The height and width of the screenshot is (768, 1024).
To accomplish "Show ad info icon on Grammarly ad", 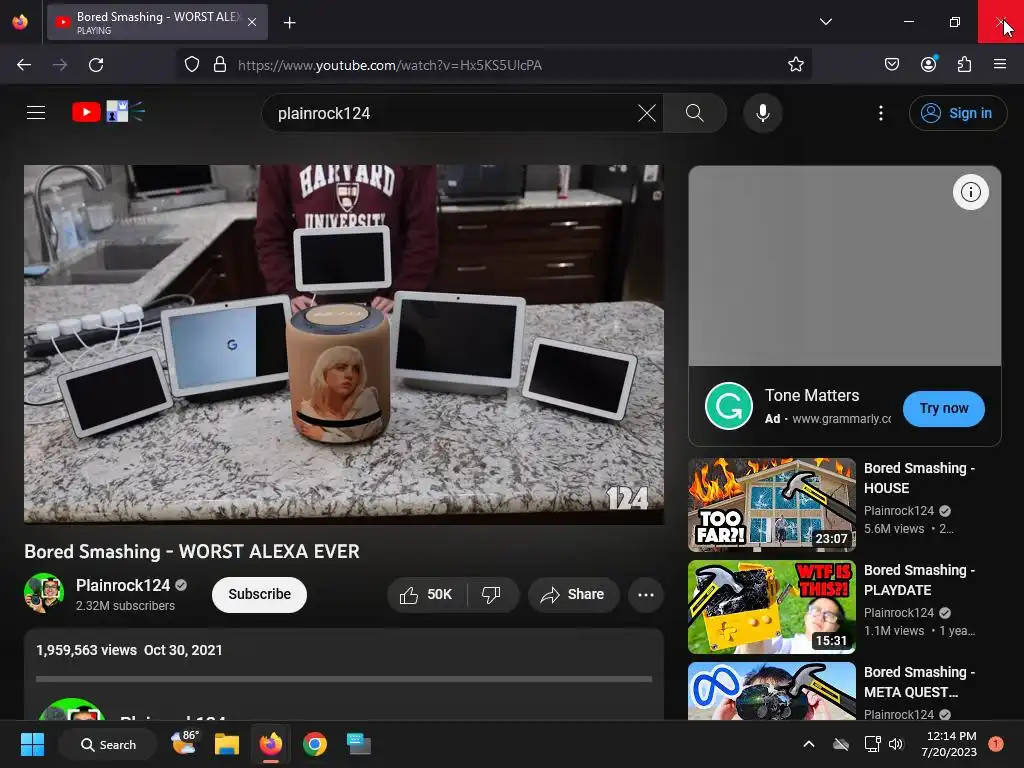I will (x=970, y=192).
